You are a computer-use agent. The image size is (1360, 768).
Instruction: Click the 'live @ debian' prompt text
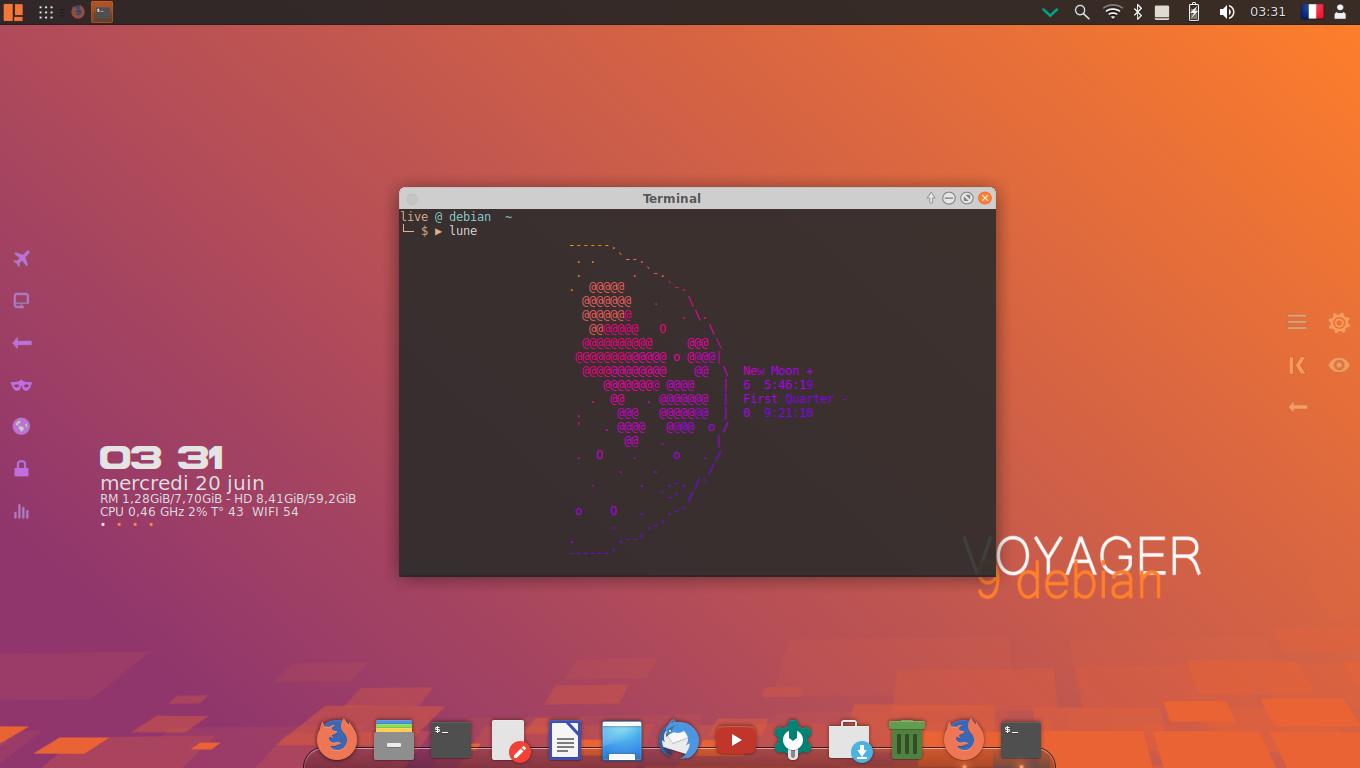click(x=446, y=217)
